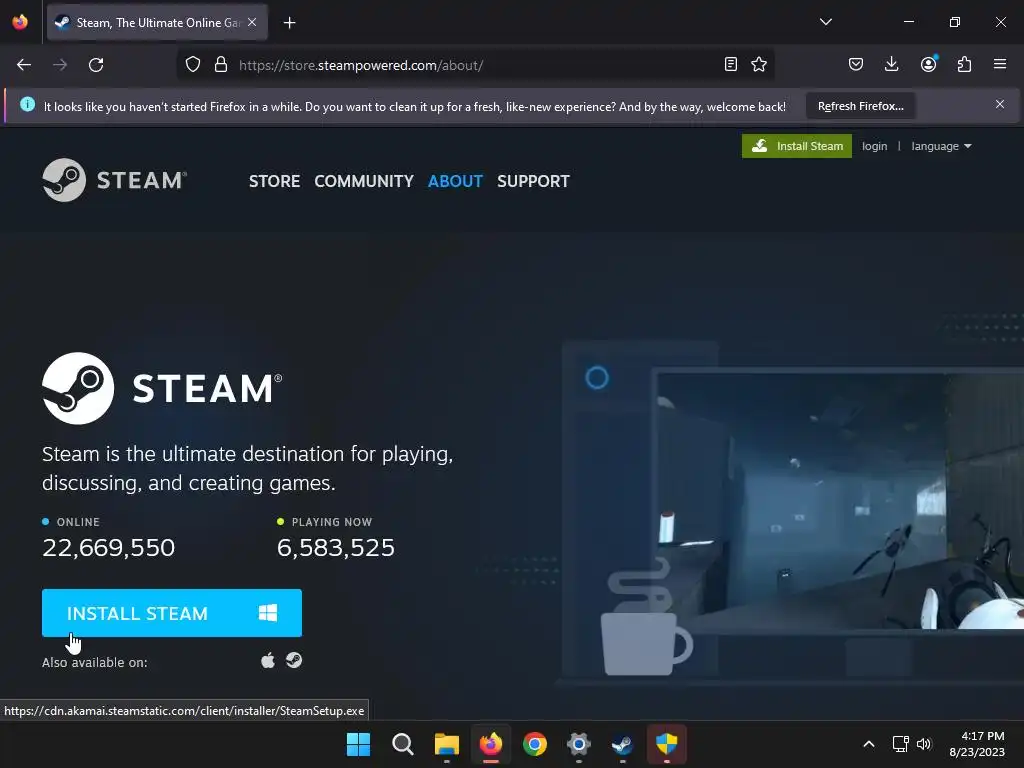
Task: Click the Firefox taskbar icon
Action: 490,744
